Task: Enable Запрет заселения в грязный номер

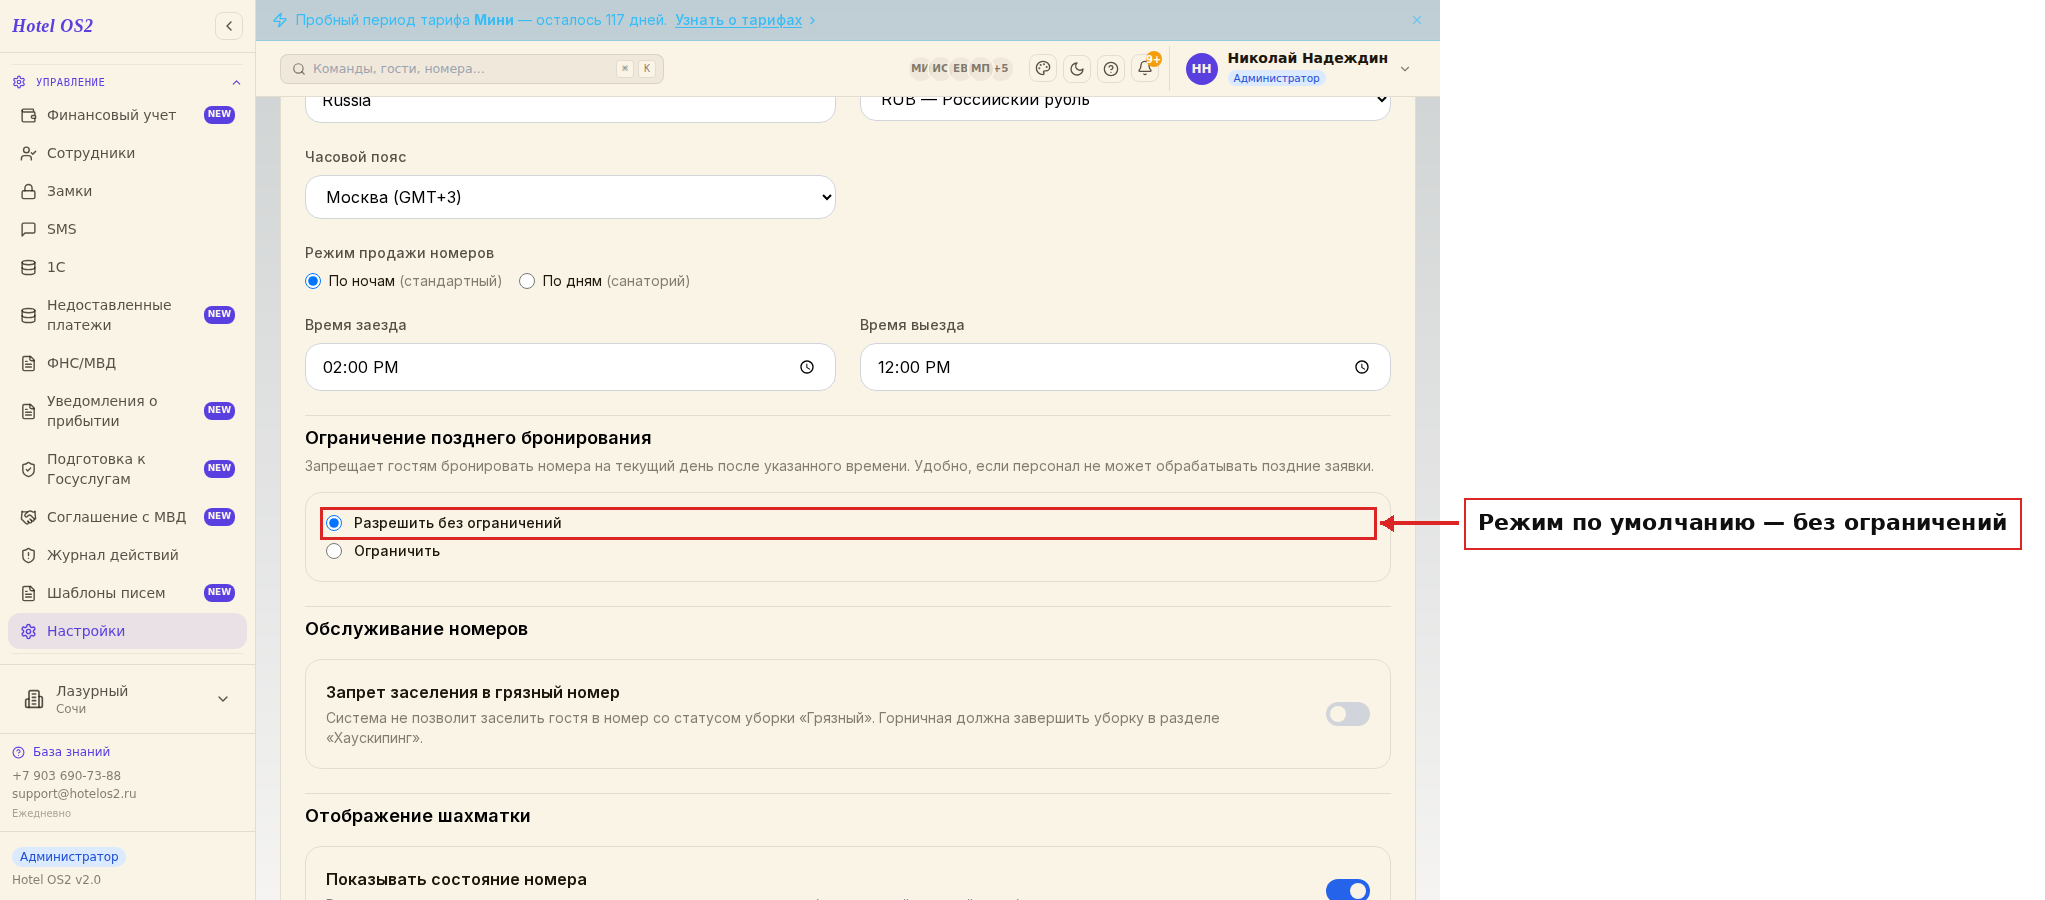Action: pos(1347,714)
